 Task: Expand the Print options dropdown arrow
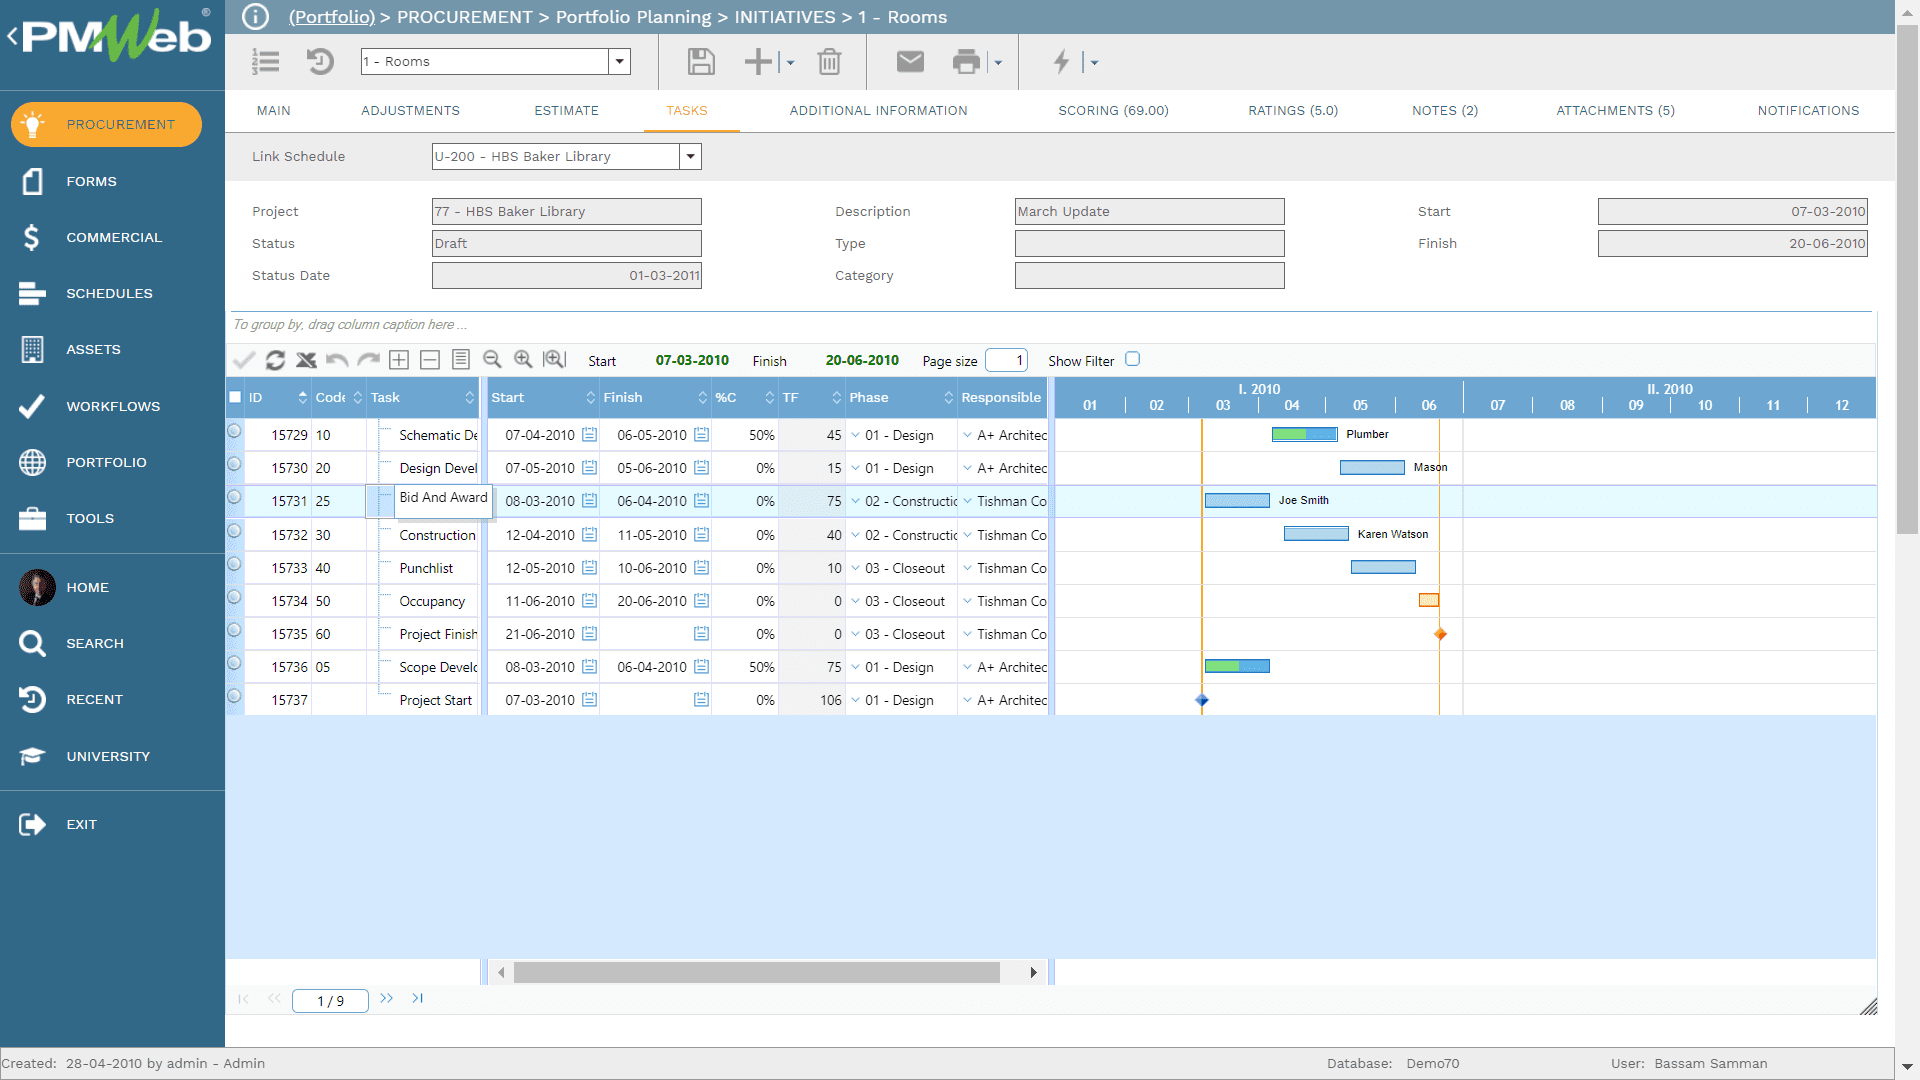coord(997,62)
